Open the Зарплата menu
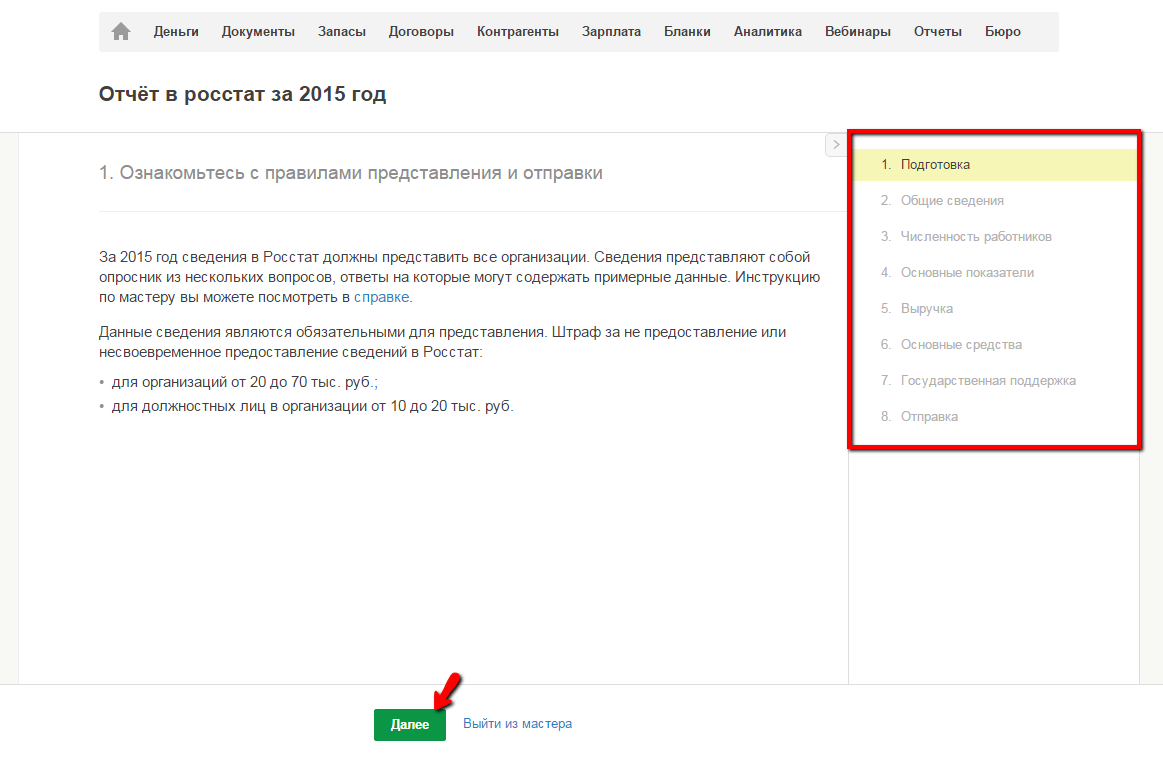 [611, 32]
